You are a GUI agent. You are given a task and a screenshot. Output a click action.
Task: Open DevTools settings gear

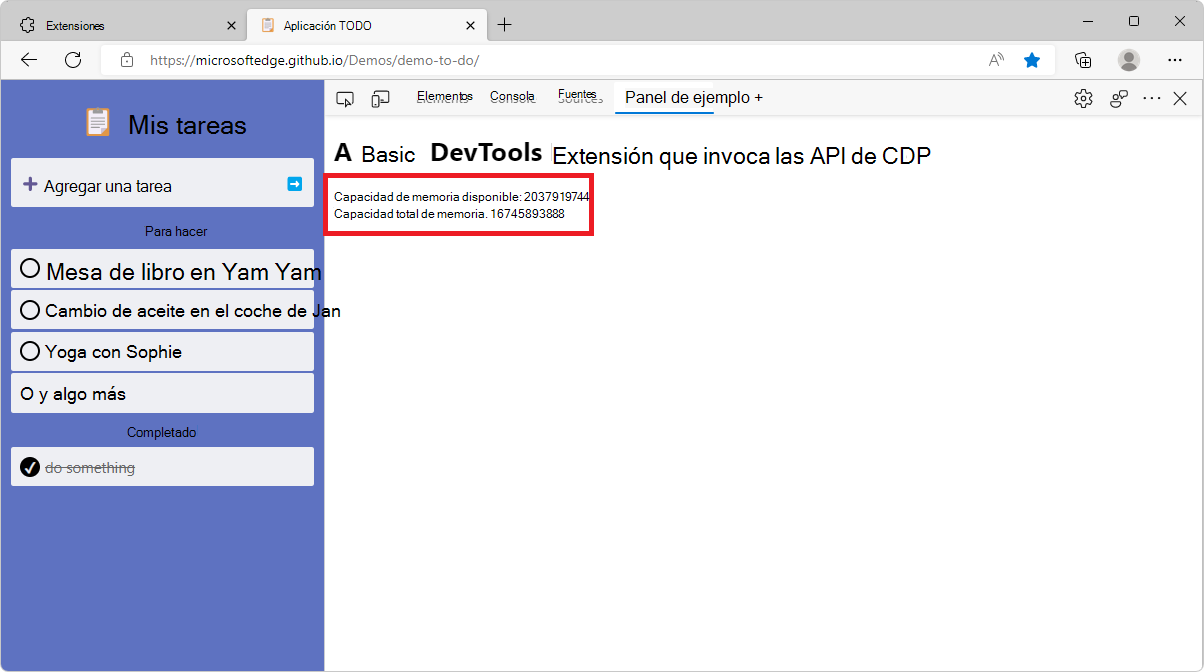1083,98
